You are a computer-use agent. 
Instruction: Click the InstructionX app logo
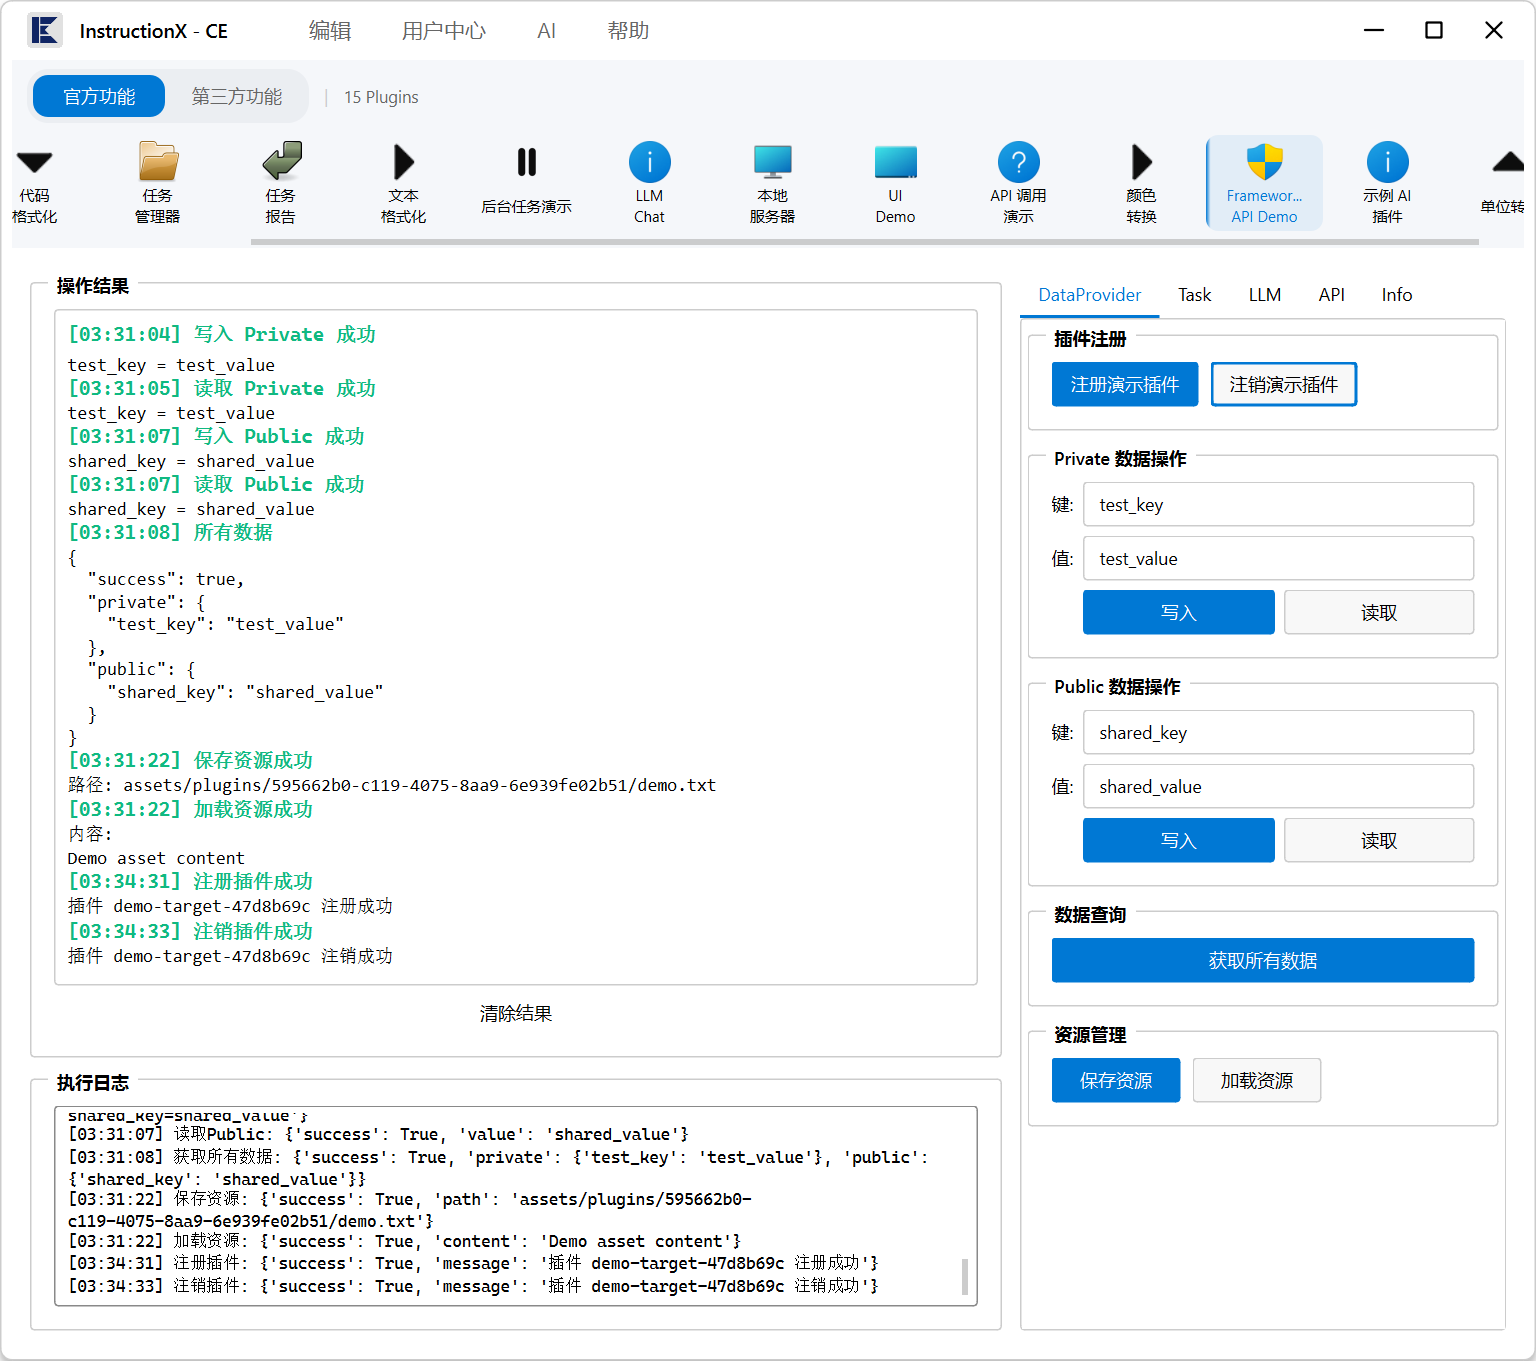pyautogui.click(x=44, y=31)
